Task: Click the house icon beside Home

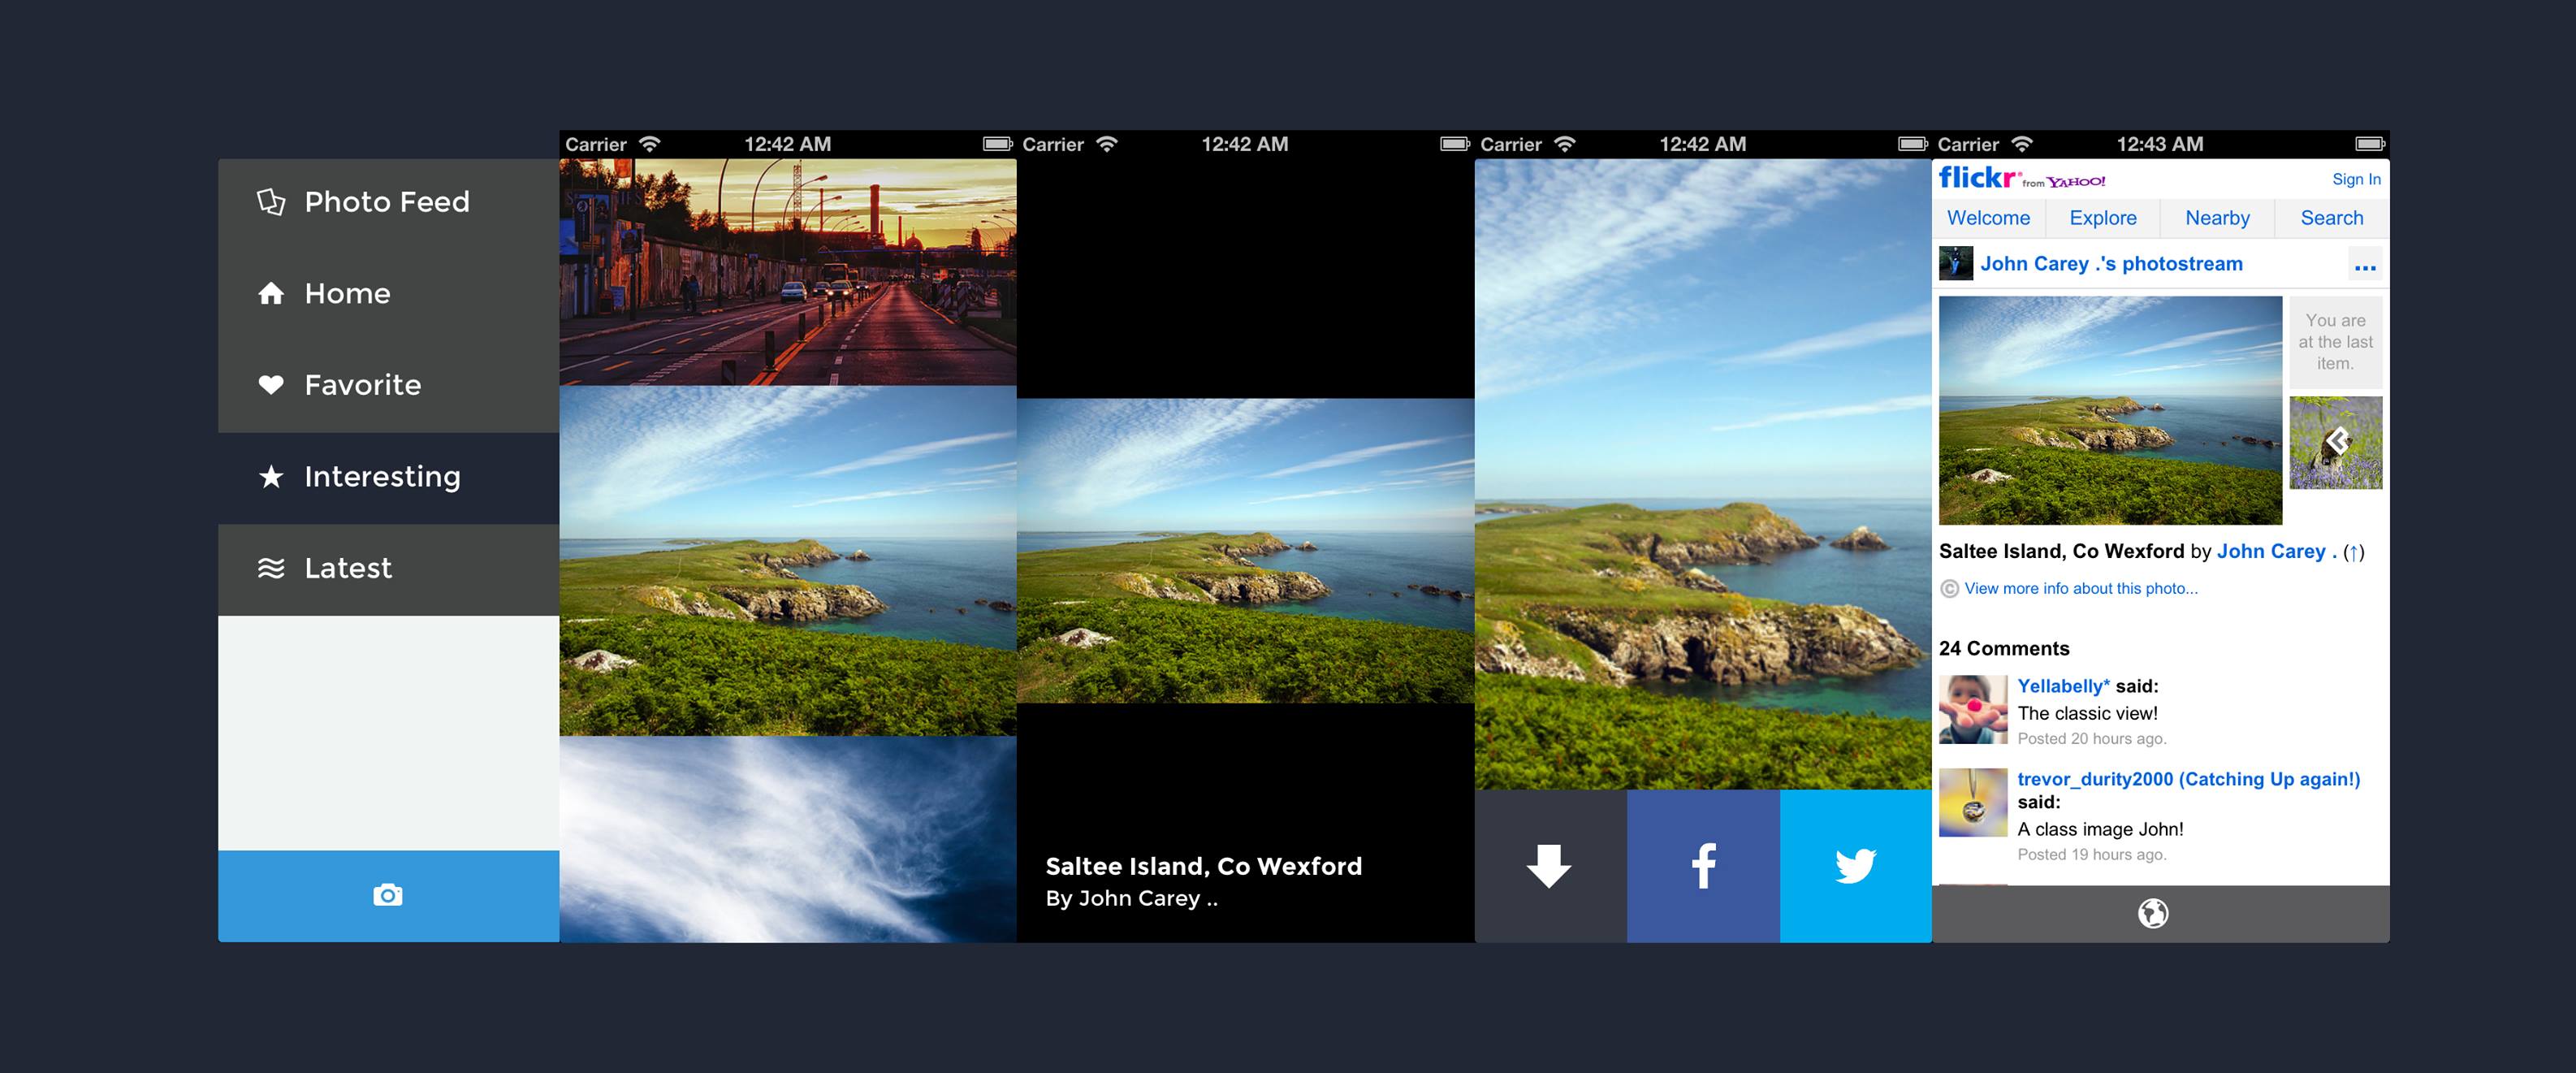Action: pos(271,294)
